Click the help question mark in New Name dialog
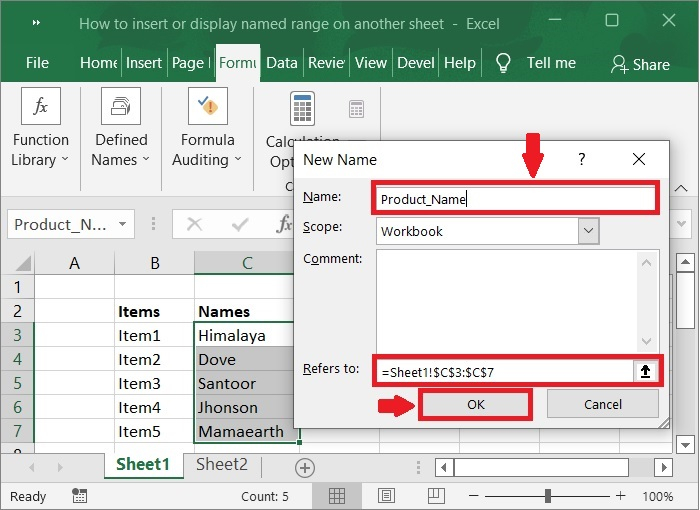This screenshot has height=510, width=700. tap(581, 159)
